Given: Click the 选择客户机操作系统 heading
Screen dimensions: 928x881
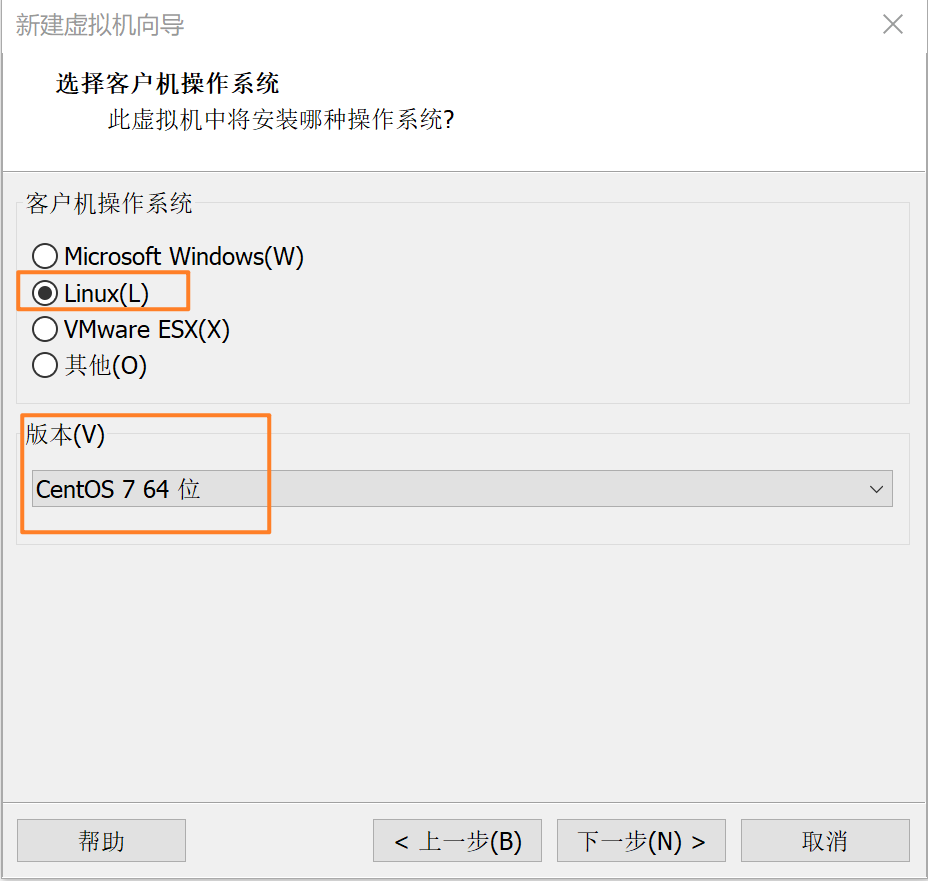Looking at the screenshot, I should coord(167,83).
